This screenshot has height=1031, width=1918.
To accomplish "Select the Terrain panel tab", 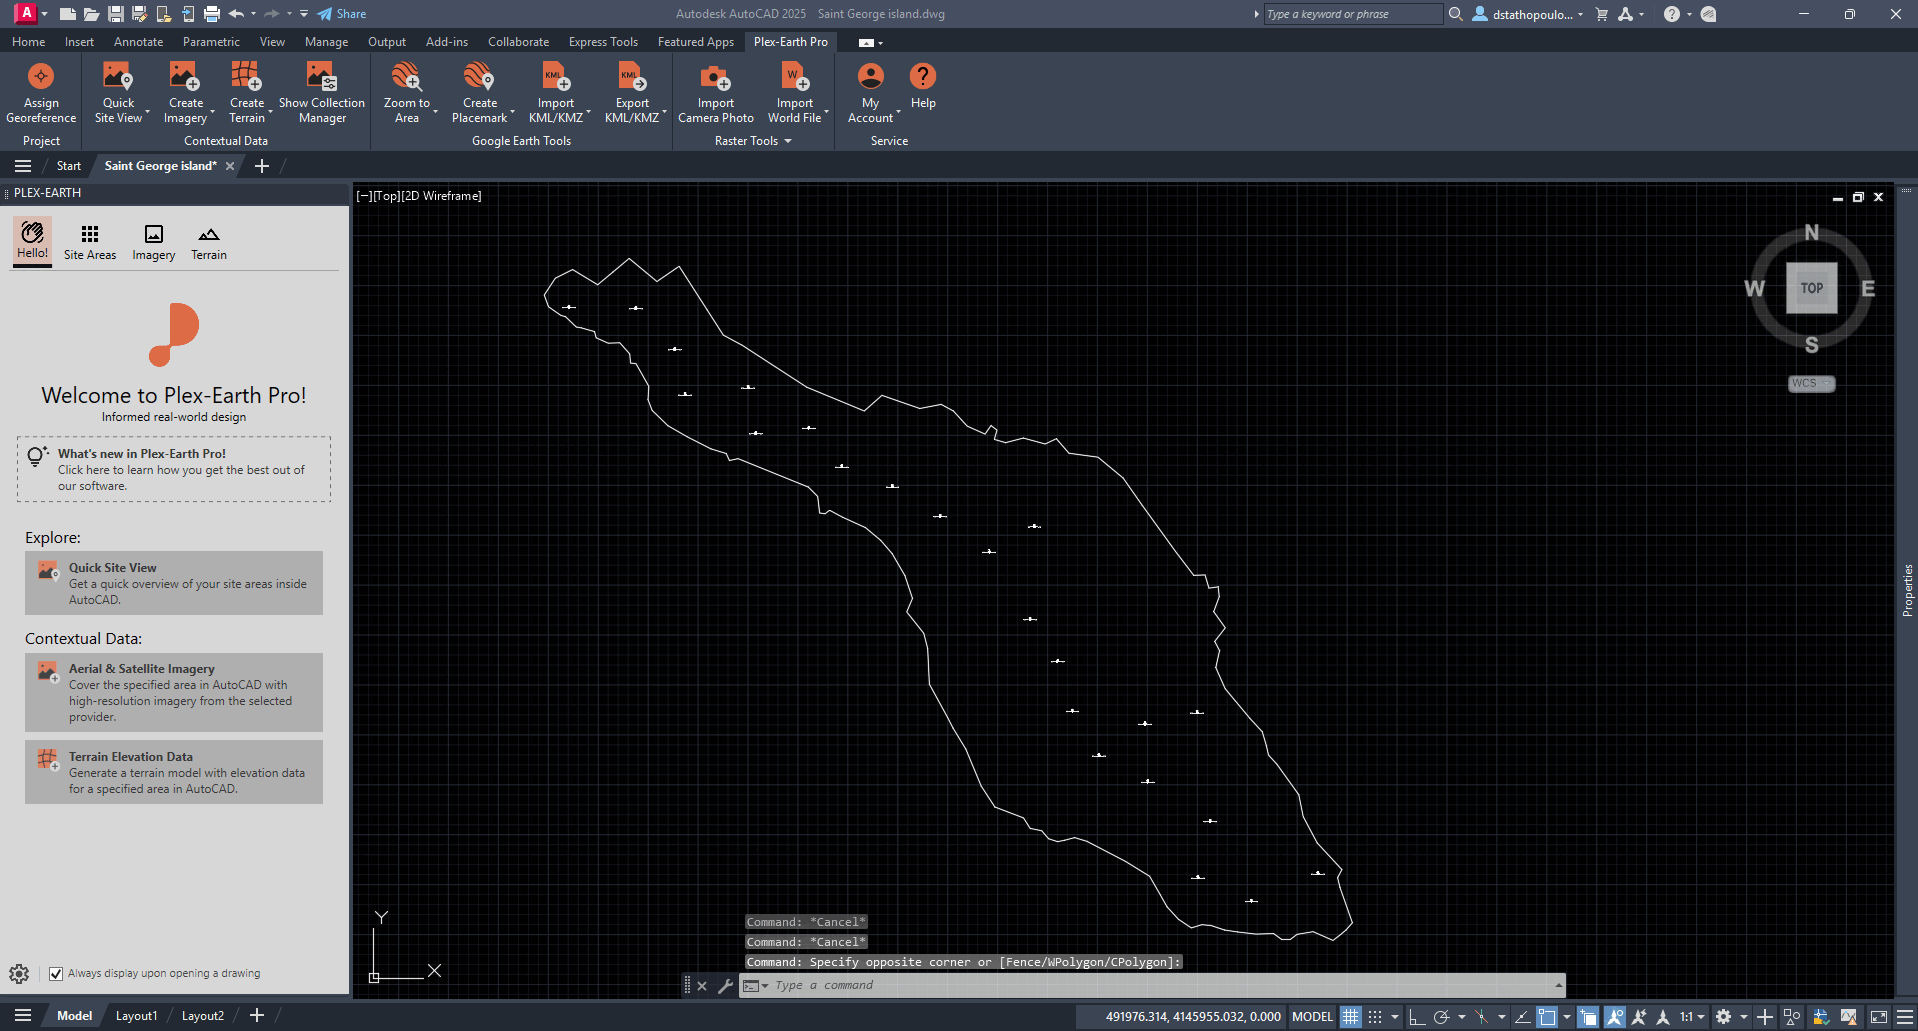I will 209,243.
